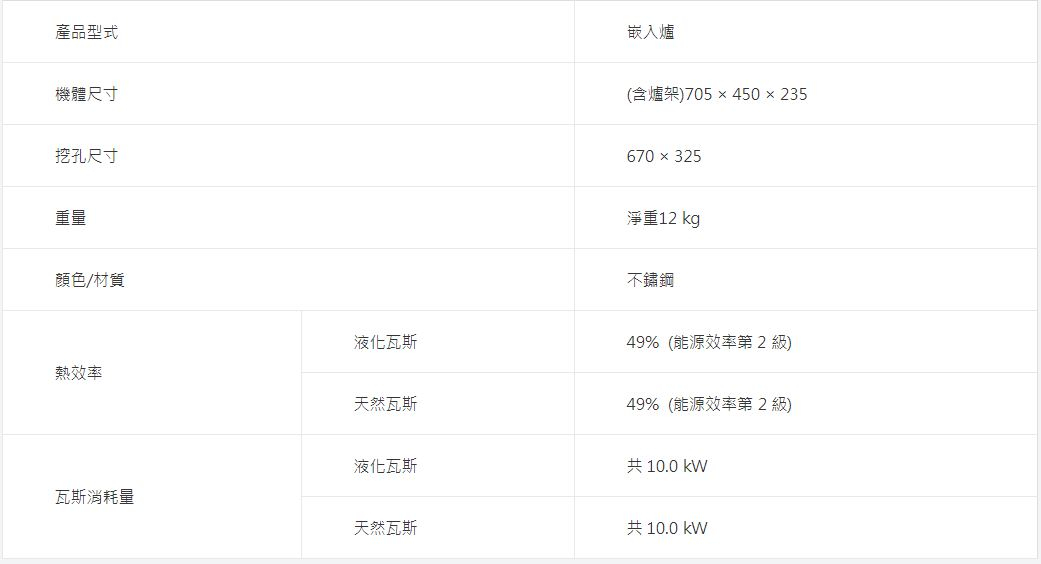Click the 挖孔尺寸 label
Image resolution: width=1041 pixels, height=564 pixels.
(x=86, y=156)
